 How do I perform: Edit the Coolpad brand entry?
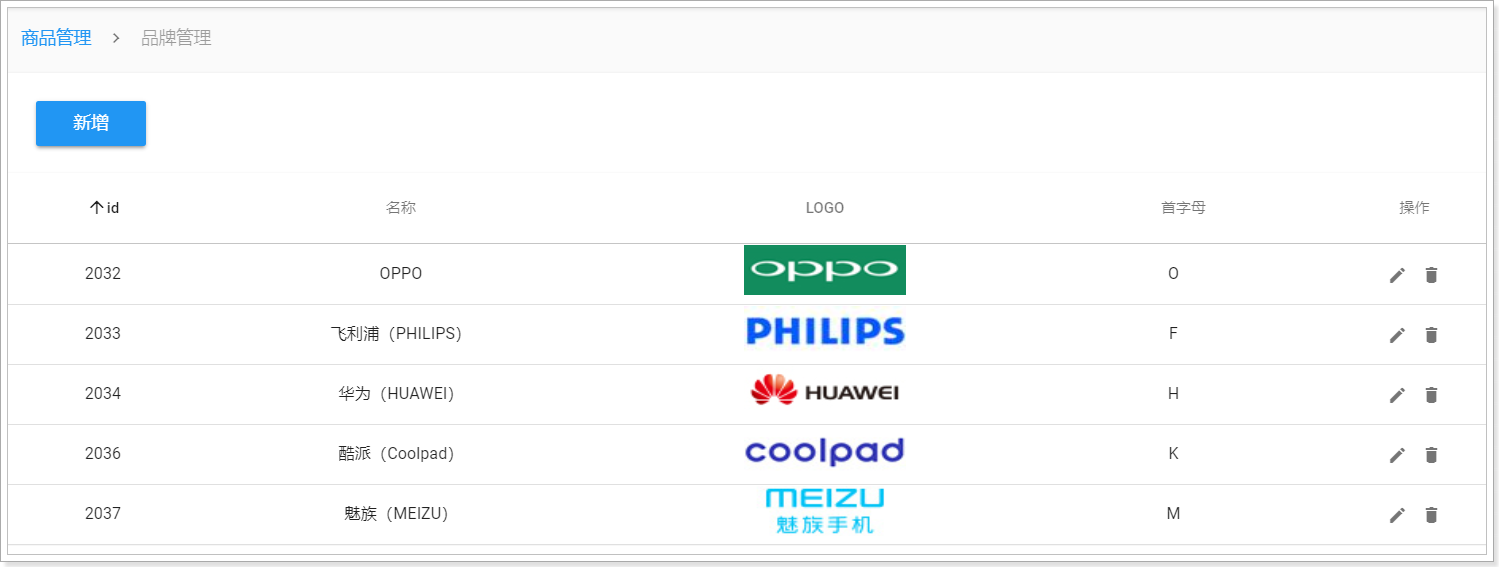1397,455
